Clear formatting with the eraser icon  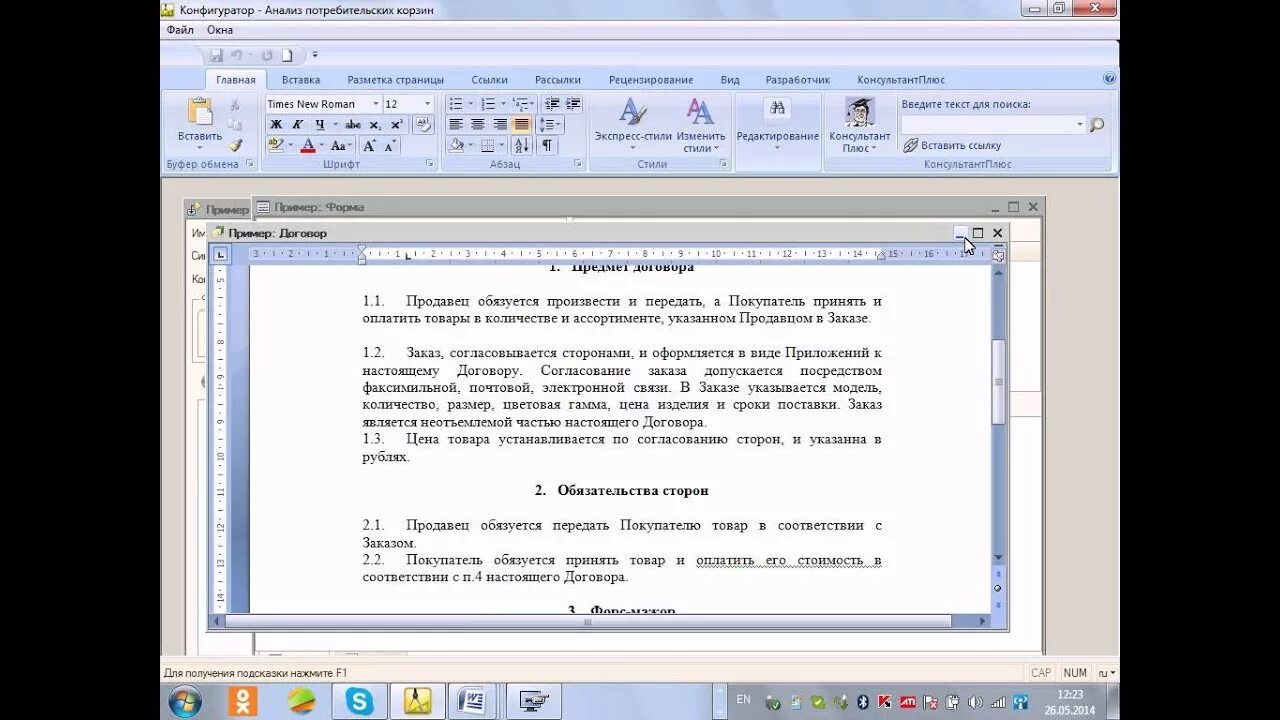[x=423, y=125]
